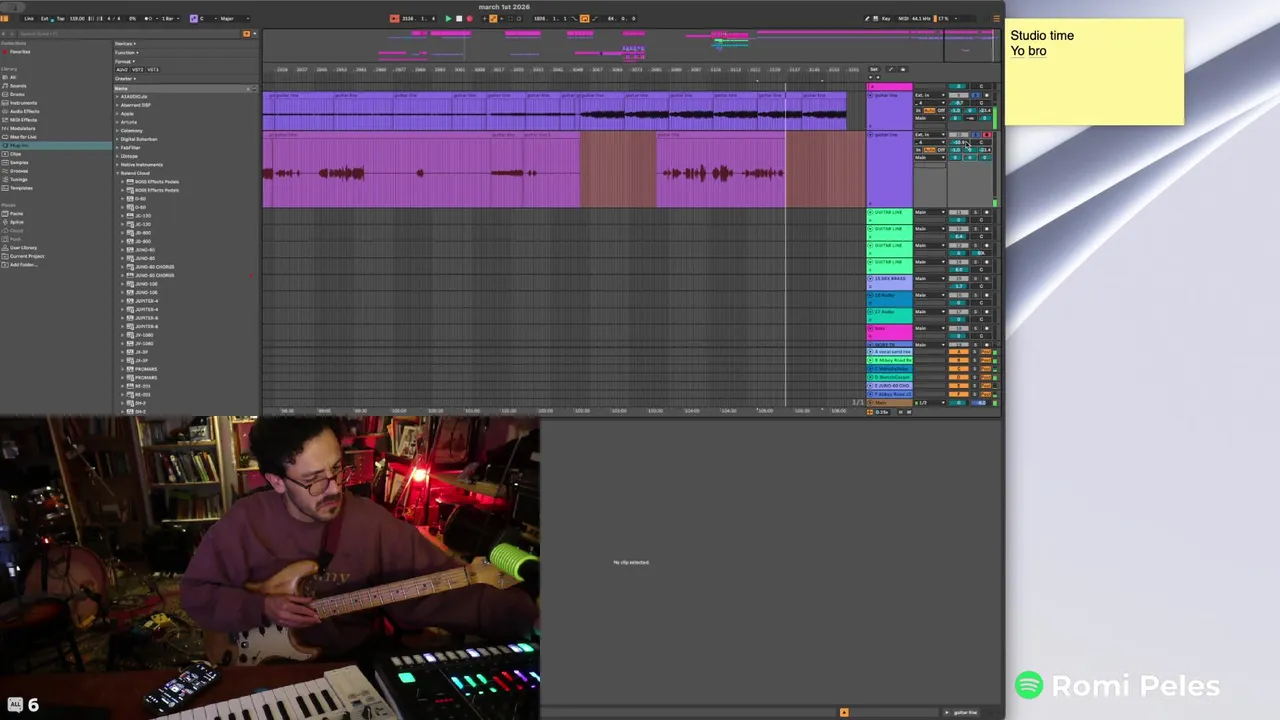Toggle the orange Loop switch in transport
This screenshot has width=1280, height=720.
(584, 18)
